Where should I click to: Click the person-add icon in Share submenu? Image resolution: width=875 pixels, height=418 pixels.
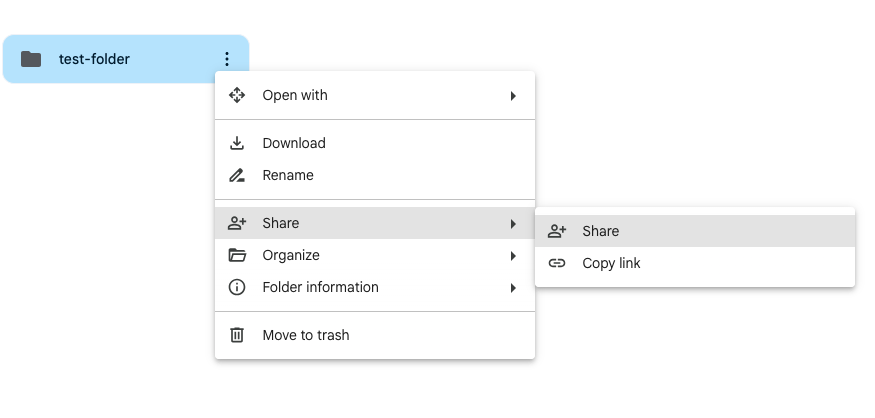[x=556, y=231]
